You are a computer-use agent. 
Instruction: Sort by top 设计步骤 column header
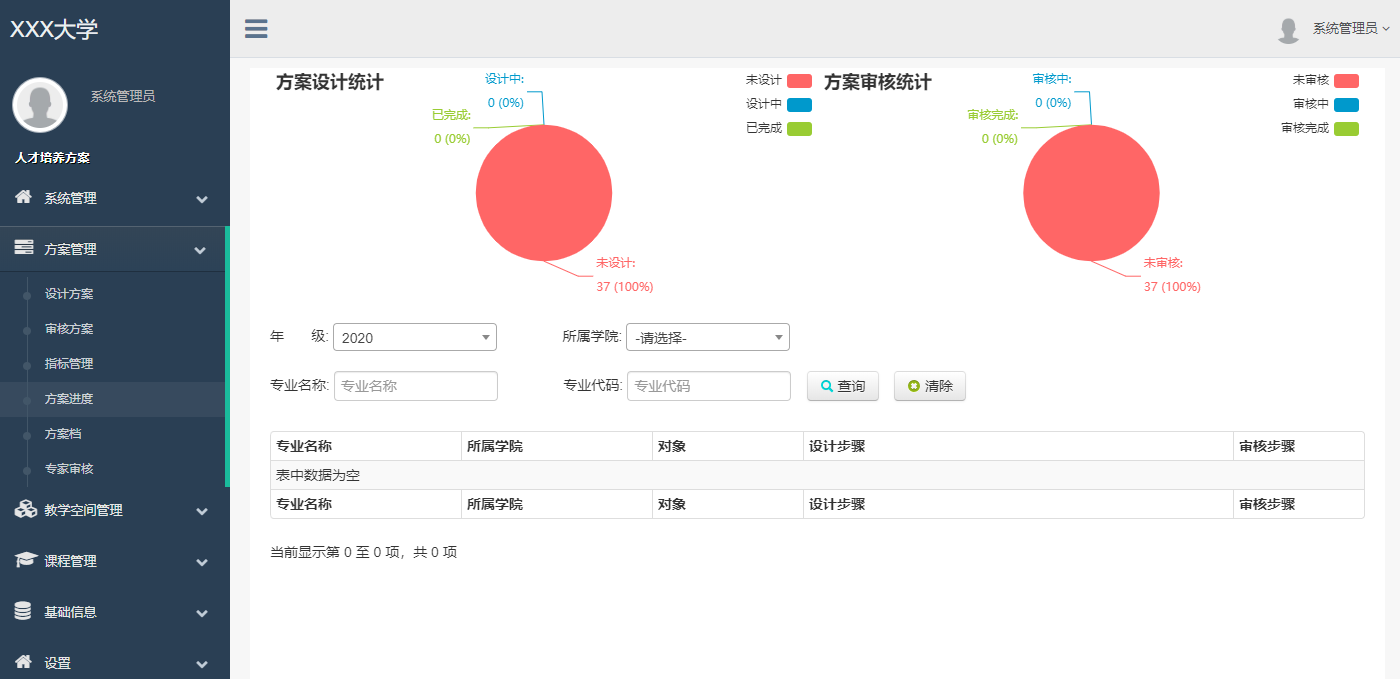[1019, 446]
